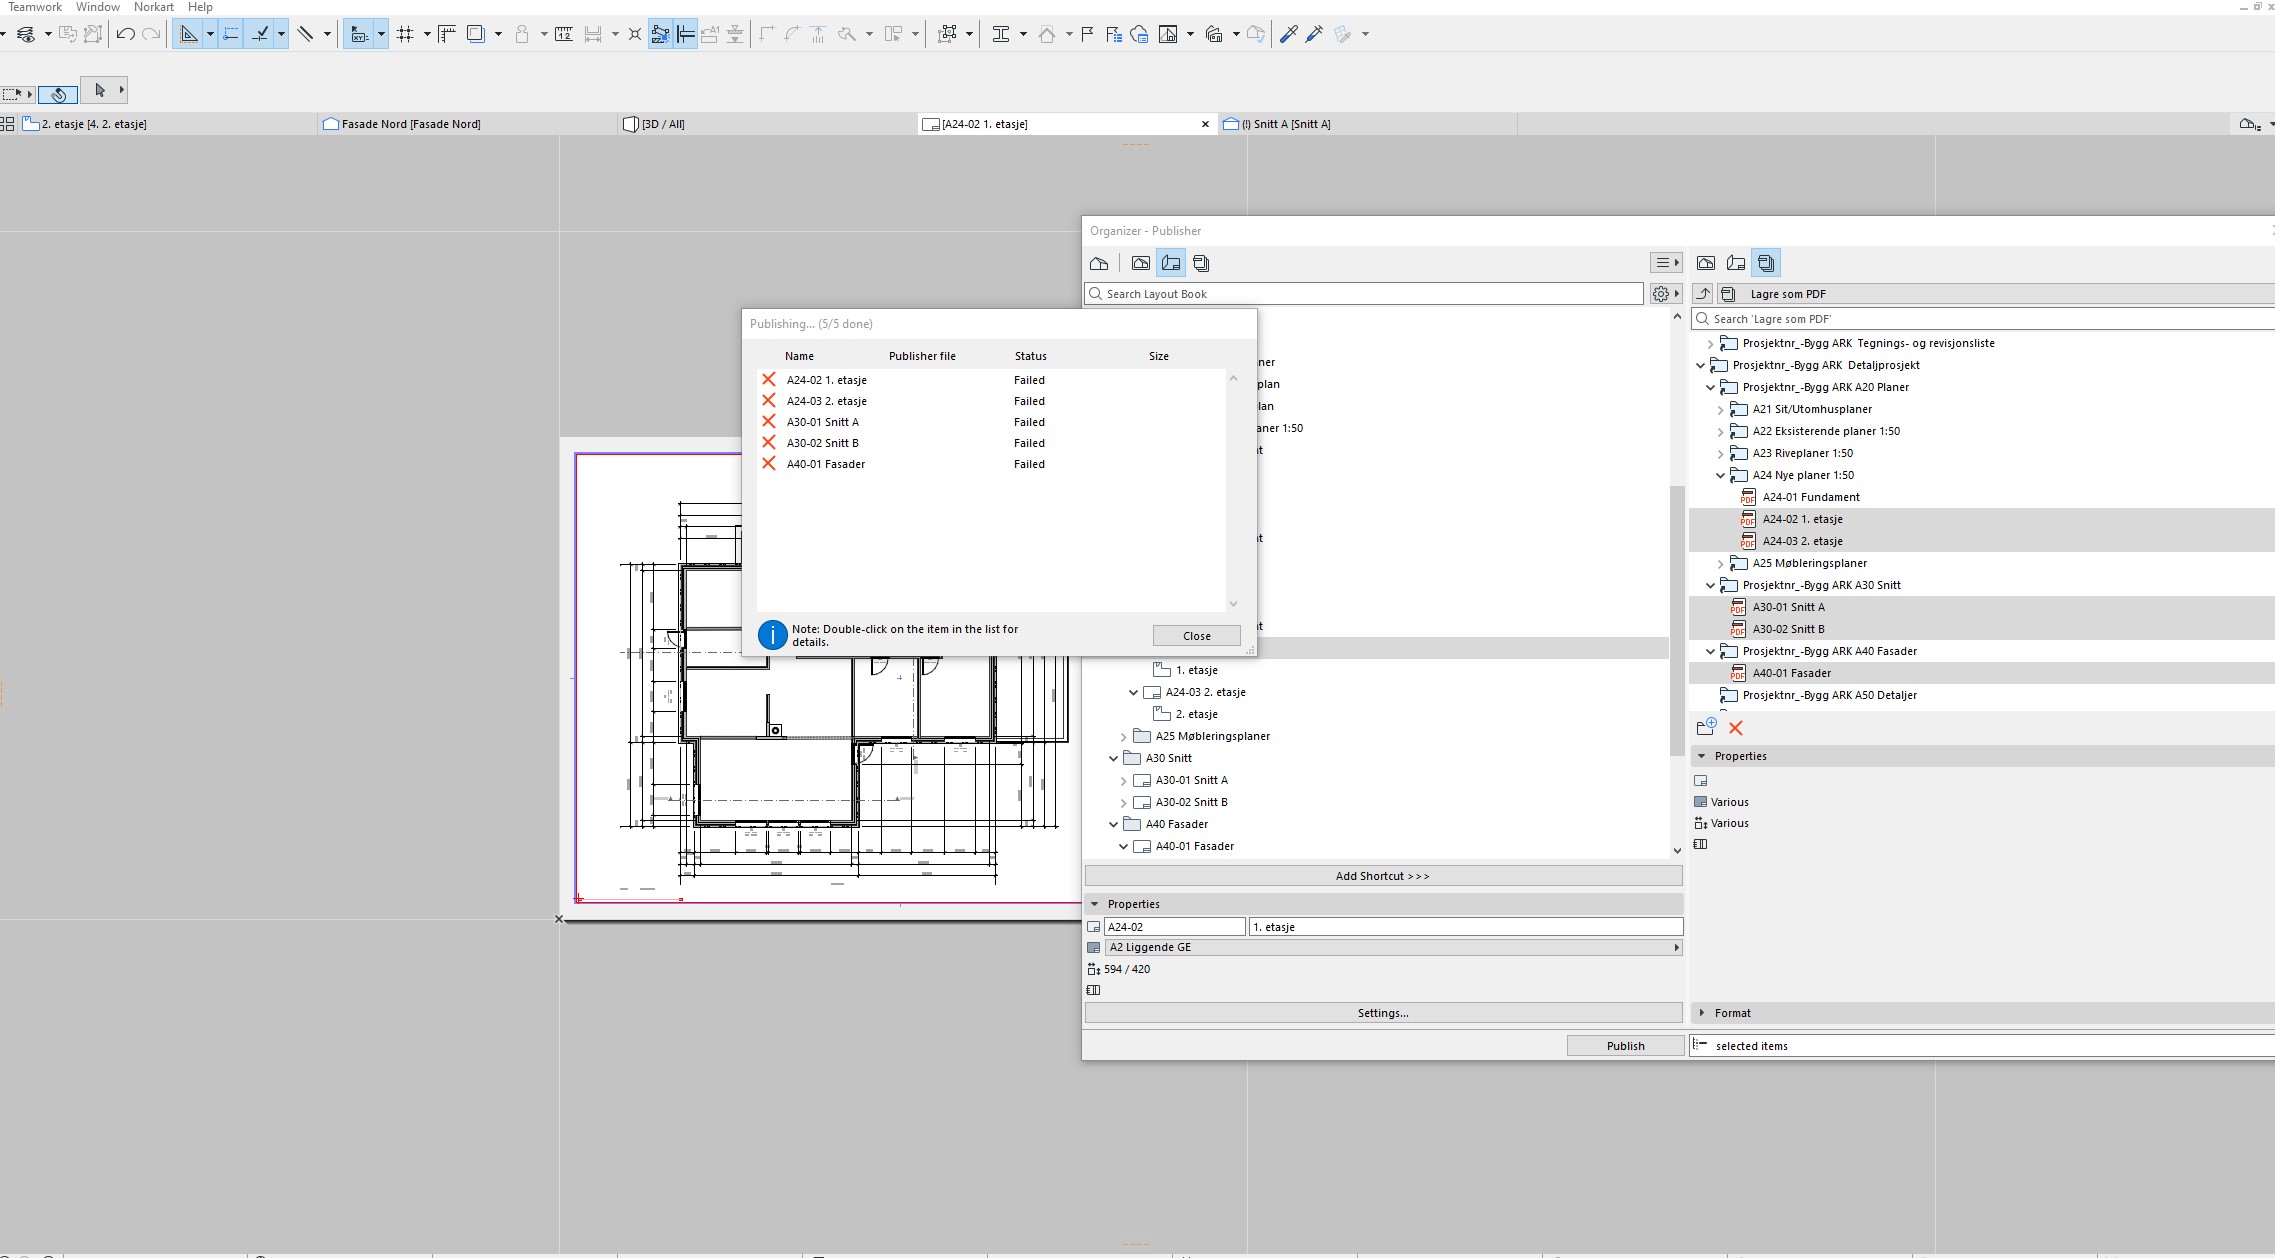Collapse the A24 Nye planer 1:50 folder

click(1720, 475)
